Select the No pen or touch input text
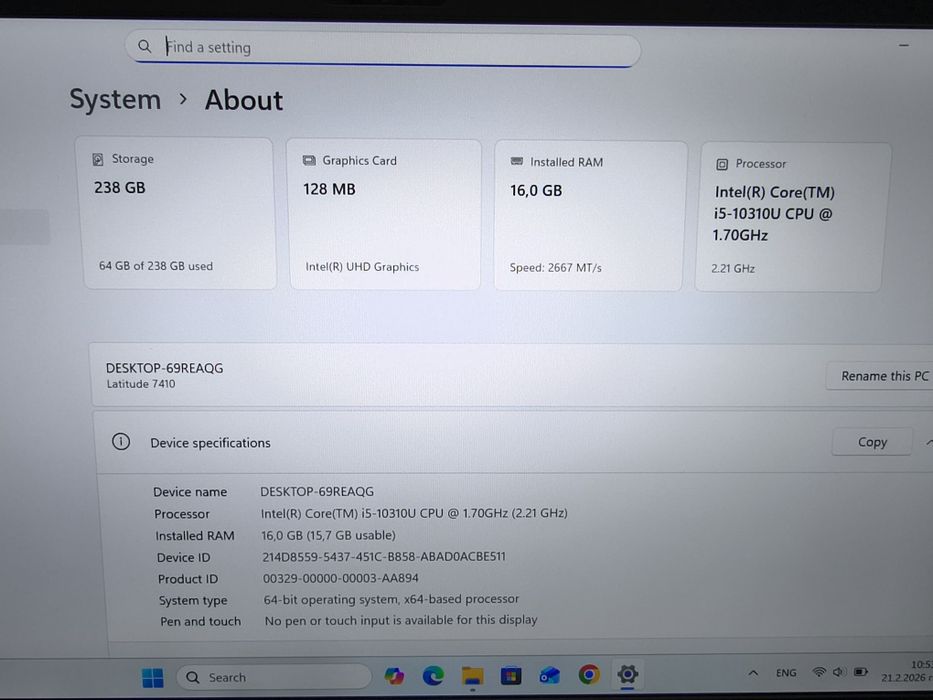 (400, 620)
